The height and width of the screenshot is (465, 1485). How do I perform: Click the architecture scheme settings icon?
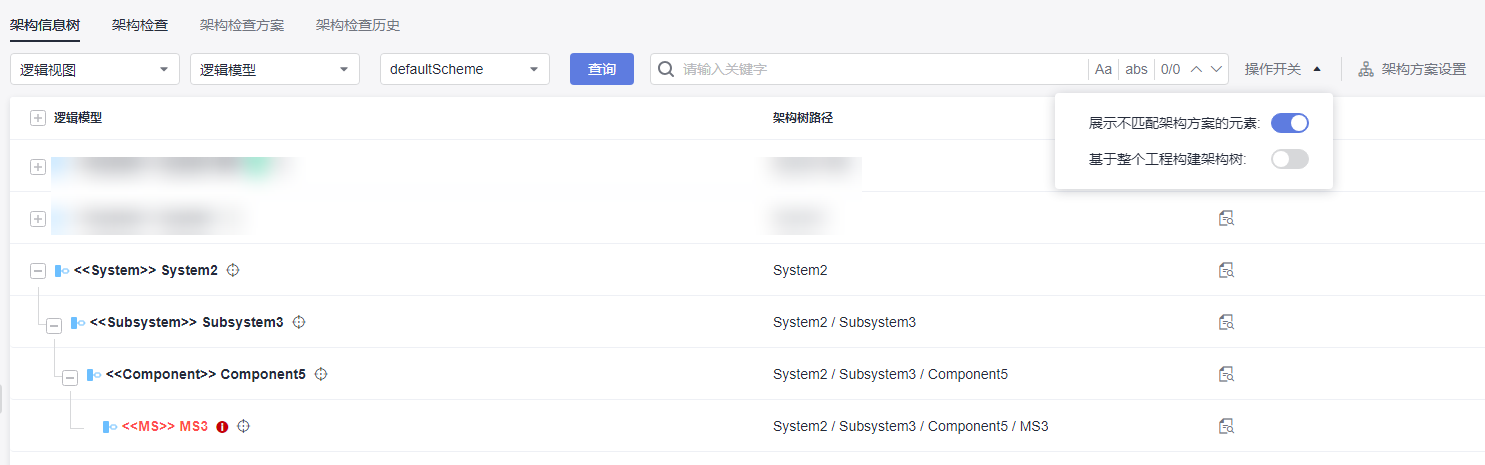coord(1366,70)
